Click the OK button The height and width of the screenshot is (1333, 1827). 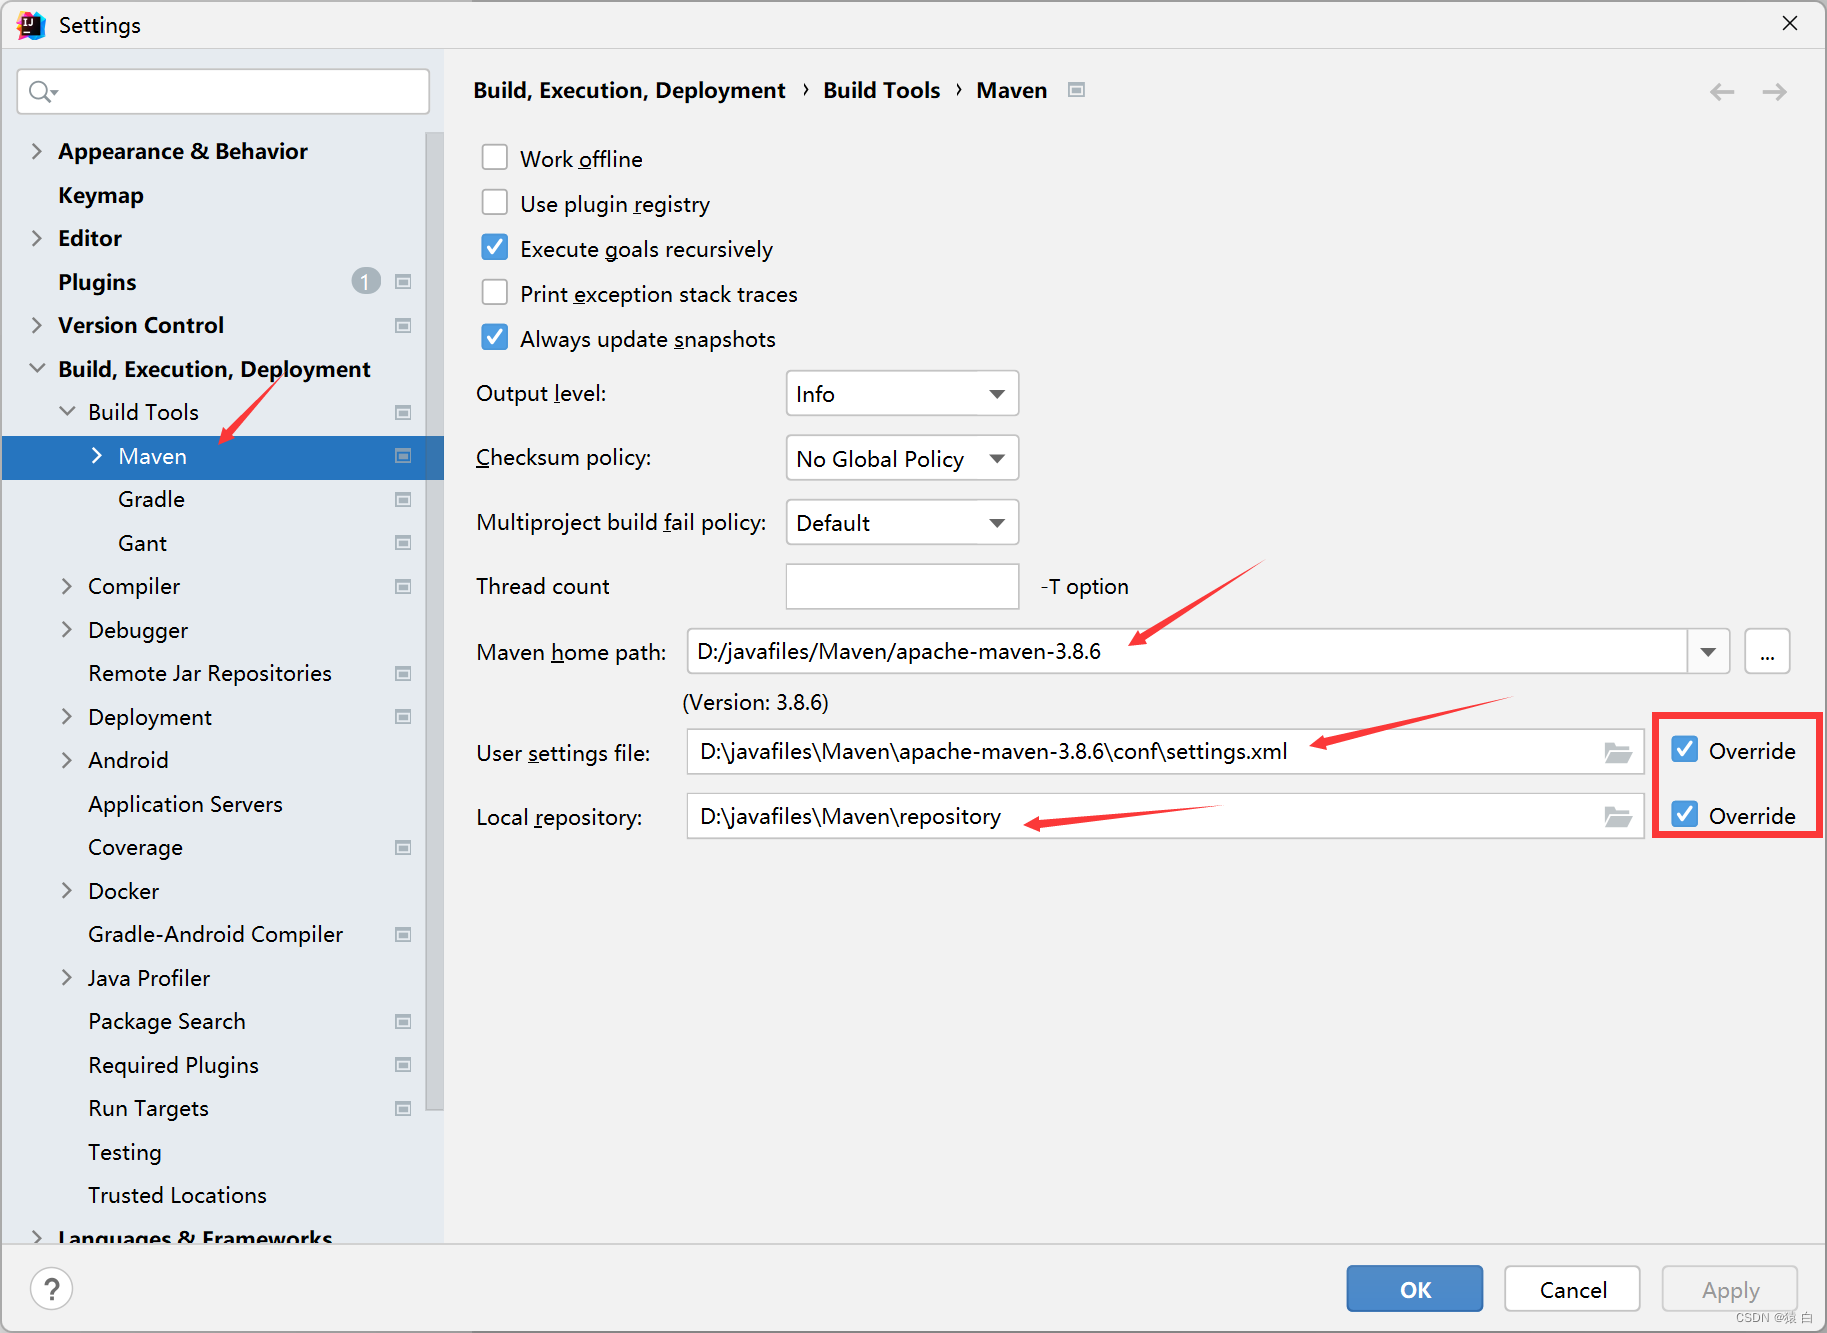pos(1414,1289)
